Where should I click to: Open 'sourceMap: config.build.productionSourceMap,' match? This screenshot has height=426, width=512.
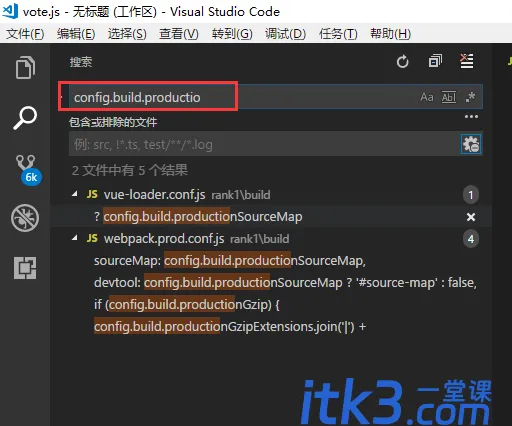coord(230,261)
